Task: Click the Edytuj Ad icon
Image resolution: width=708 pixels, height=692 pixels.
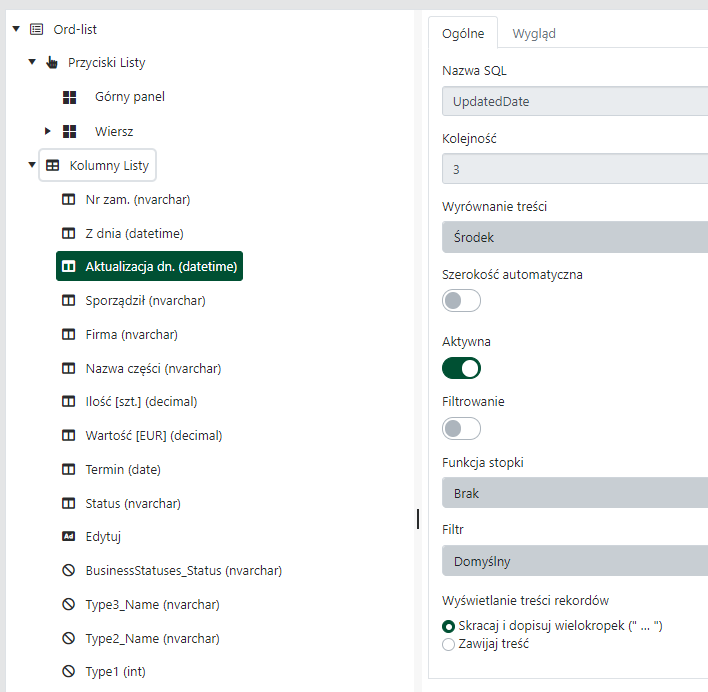Action: tap(69, 537)
